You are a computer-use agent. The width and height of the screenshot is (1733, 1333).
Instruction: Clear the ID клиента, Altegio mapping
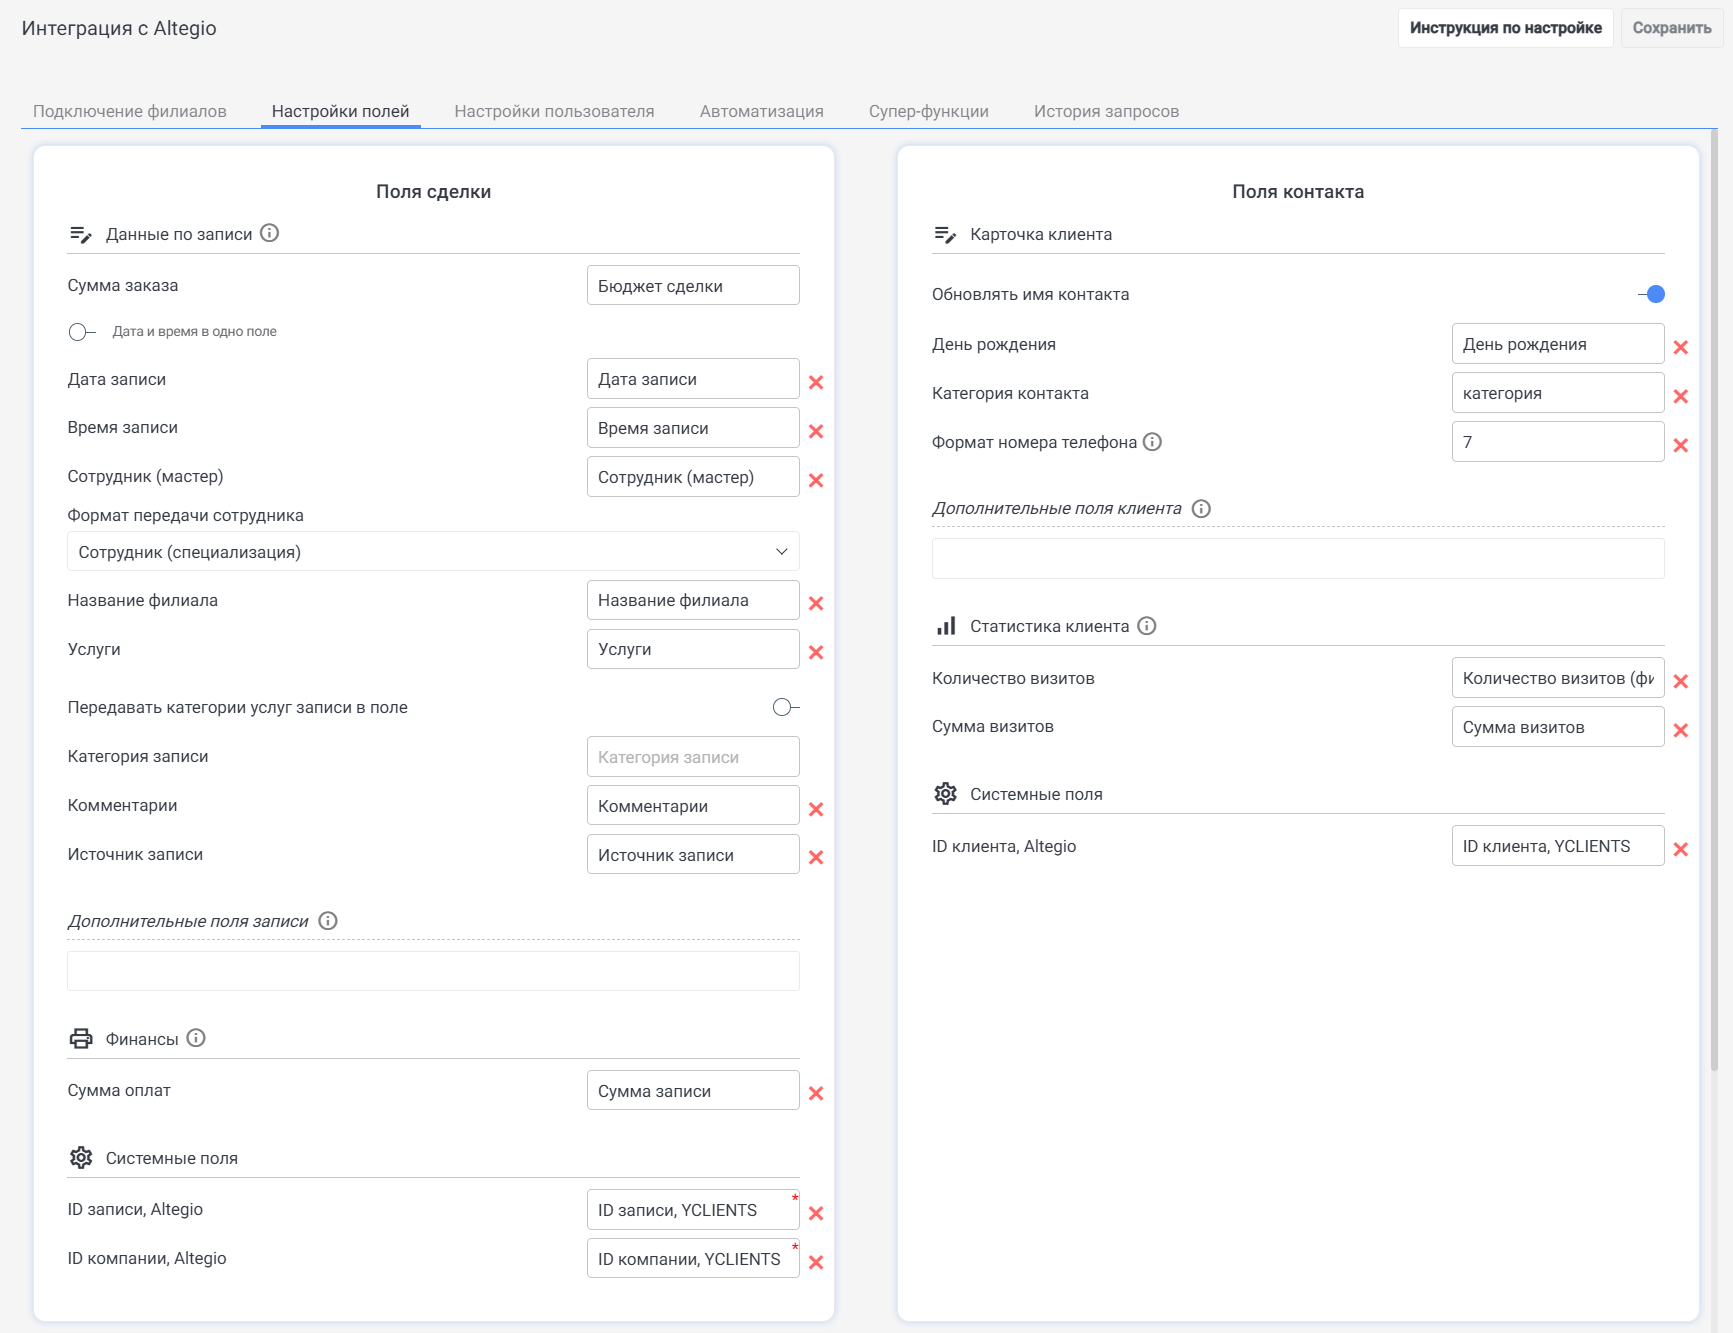point(1681,849)
